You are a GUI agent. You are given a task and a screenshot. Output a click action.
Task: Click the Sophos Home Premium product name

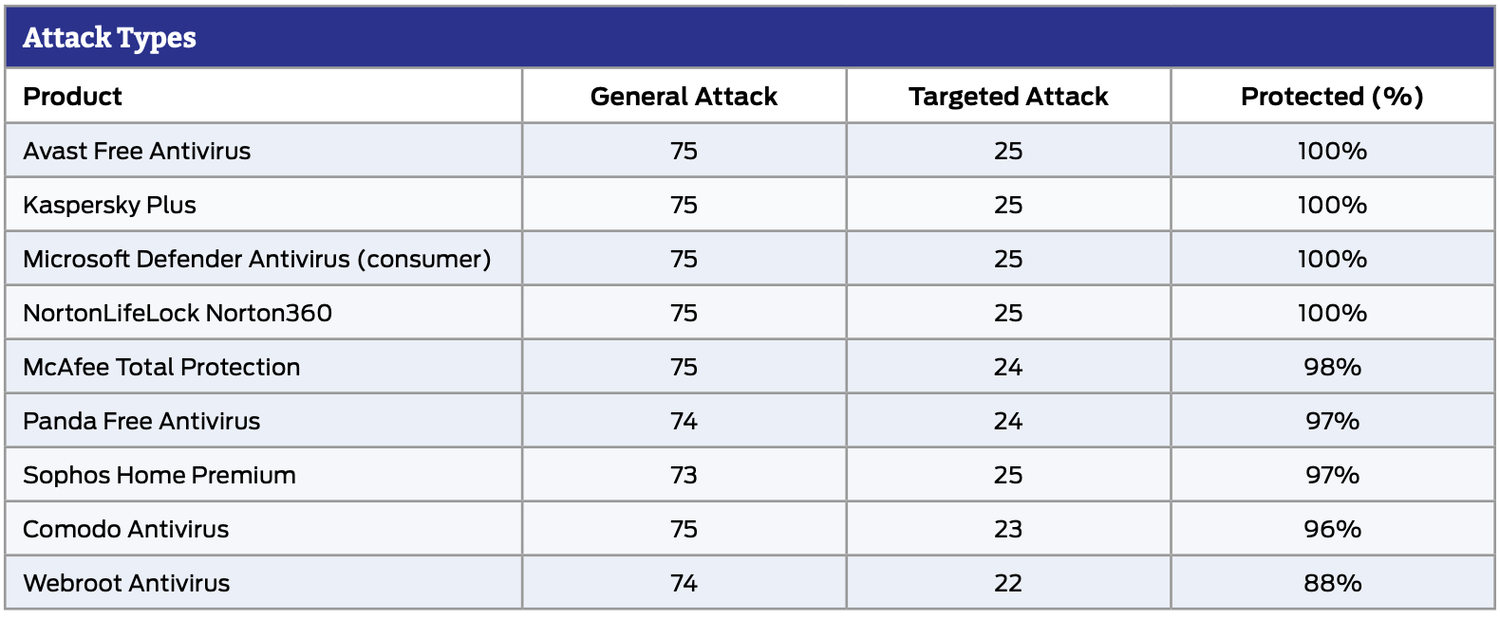pos(160,475)
